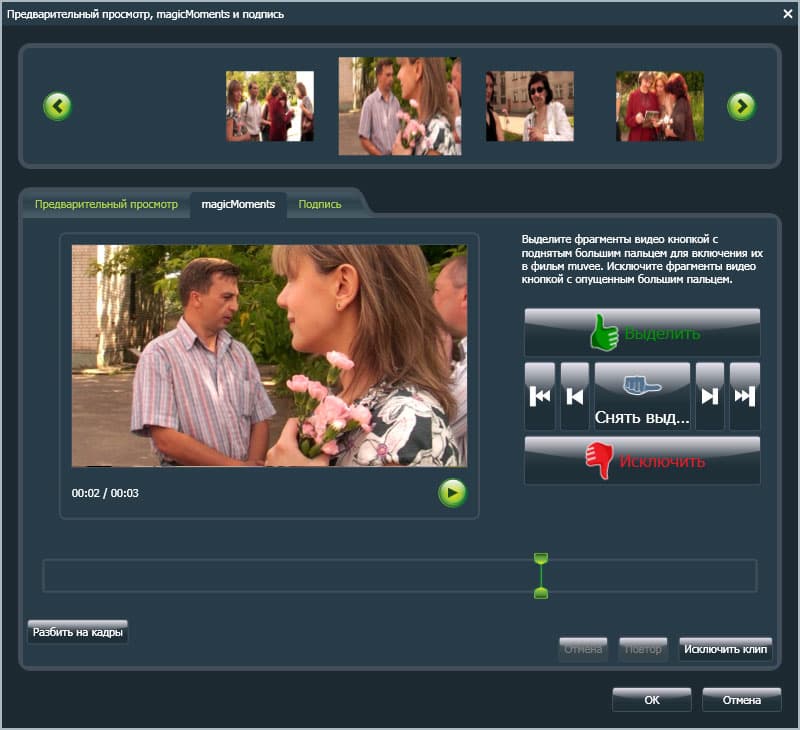
Task: Click the green left arrow to scroll thumbnails back
Action: click(x=58, y=107)
